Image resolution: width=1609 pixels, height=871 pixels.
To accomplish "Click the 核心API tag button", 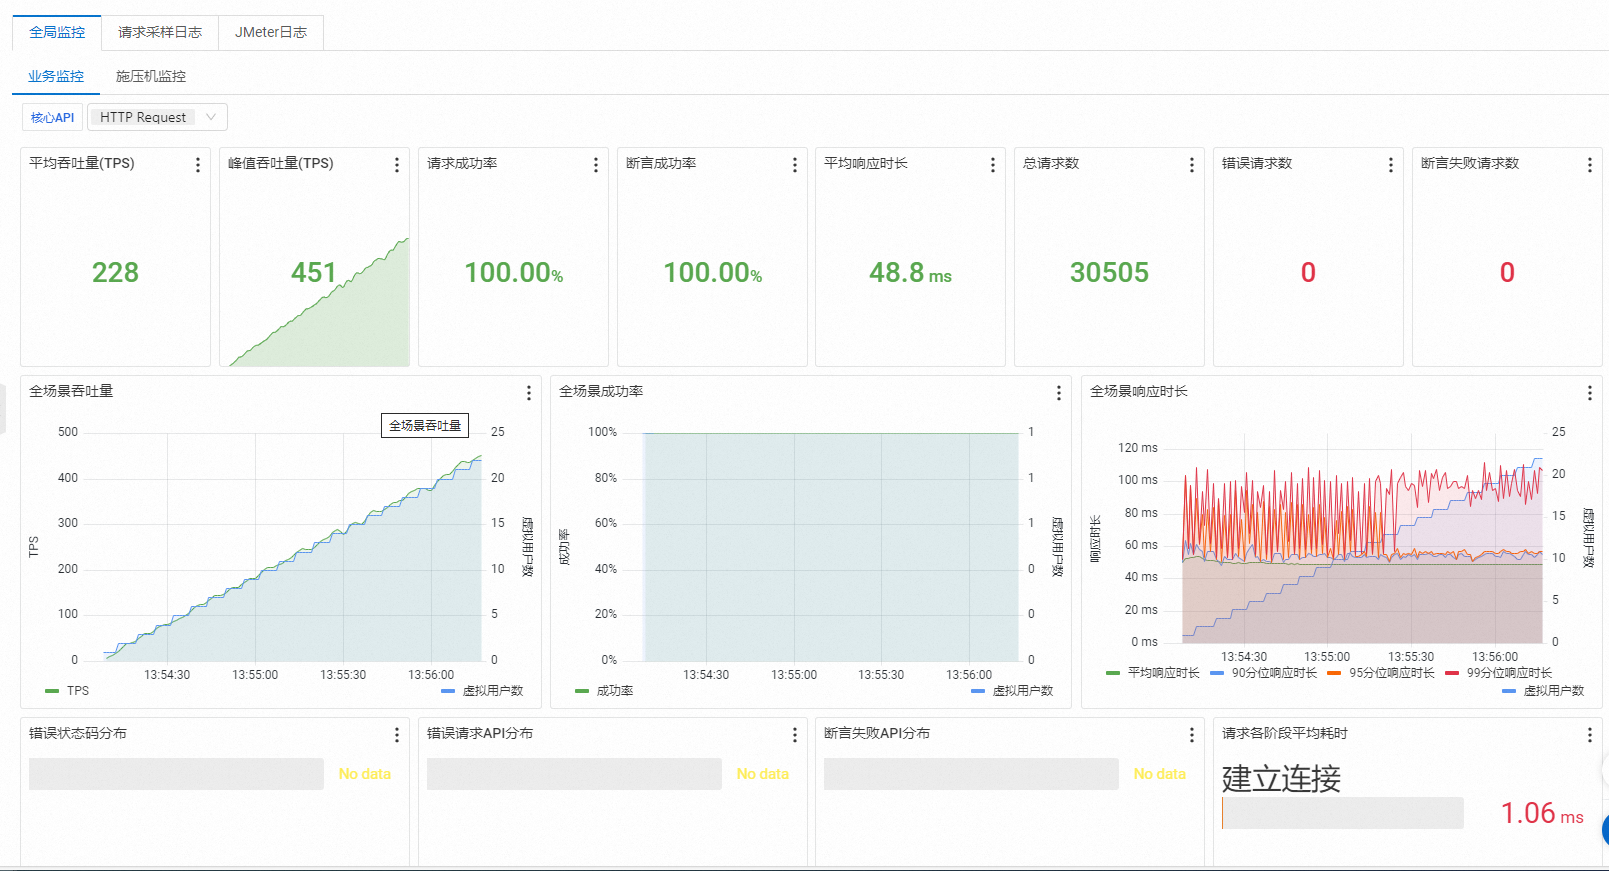I will (52, 117).
